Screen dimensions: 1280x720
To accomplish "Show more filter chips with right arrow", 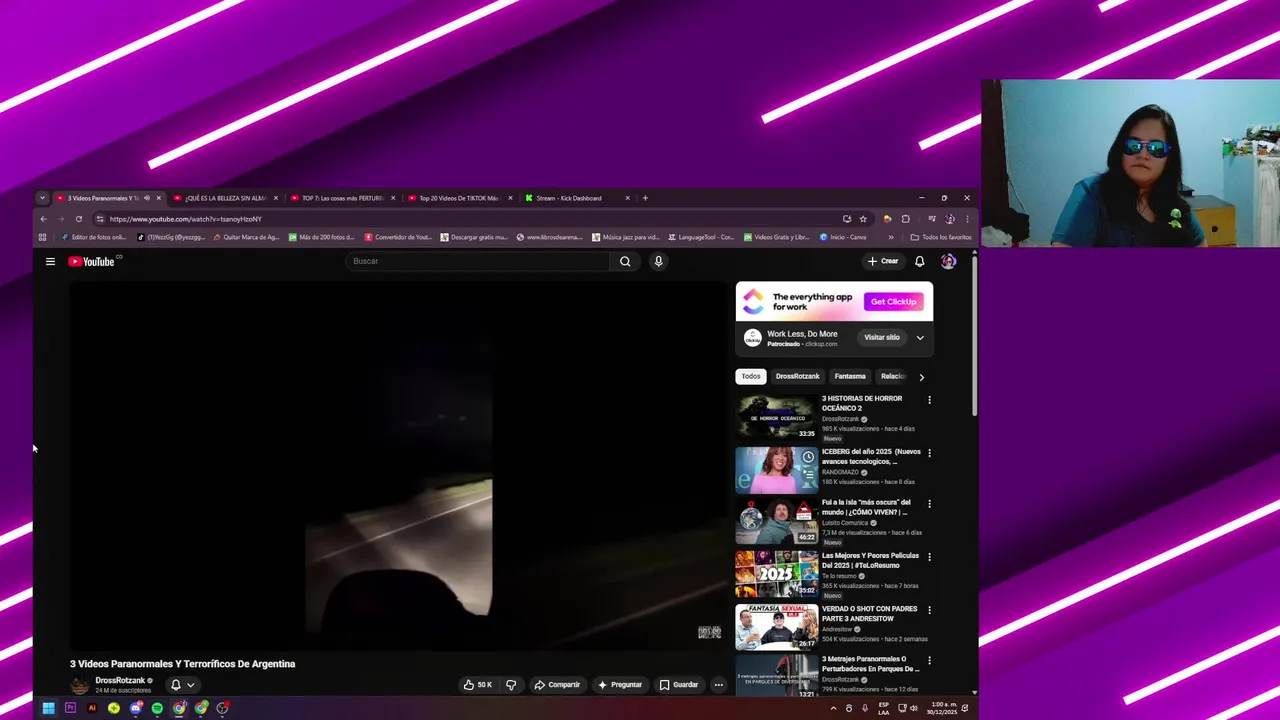I will (921, 377).
